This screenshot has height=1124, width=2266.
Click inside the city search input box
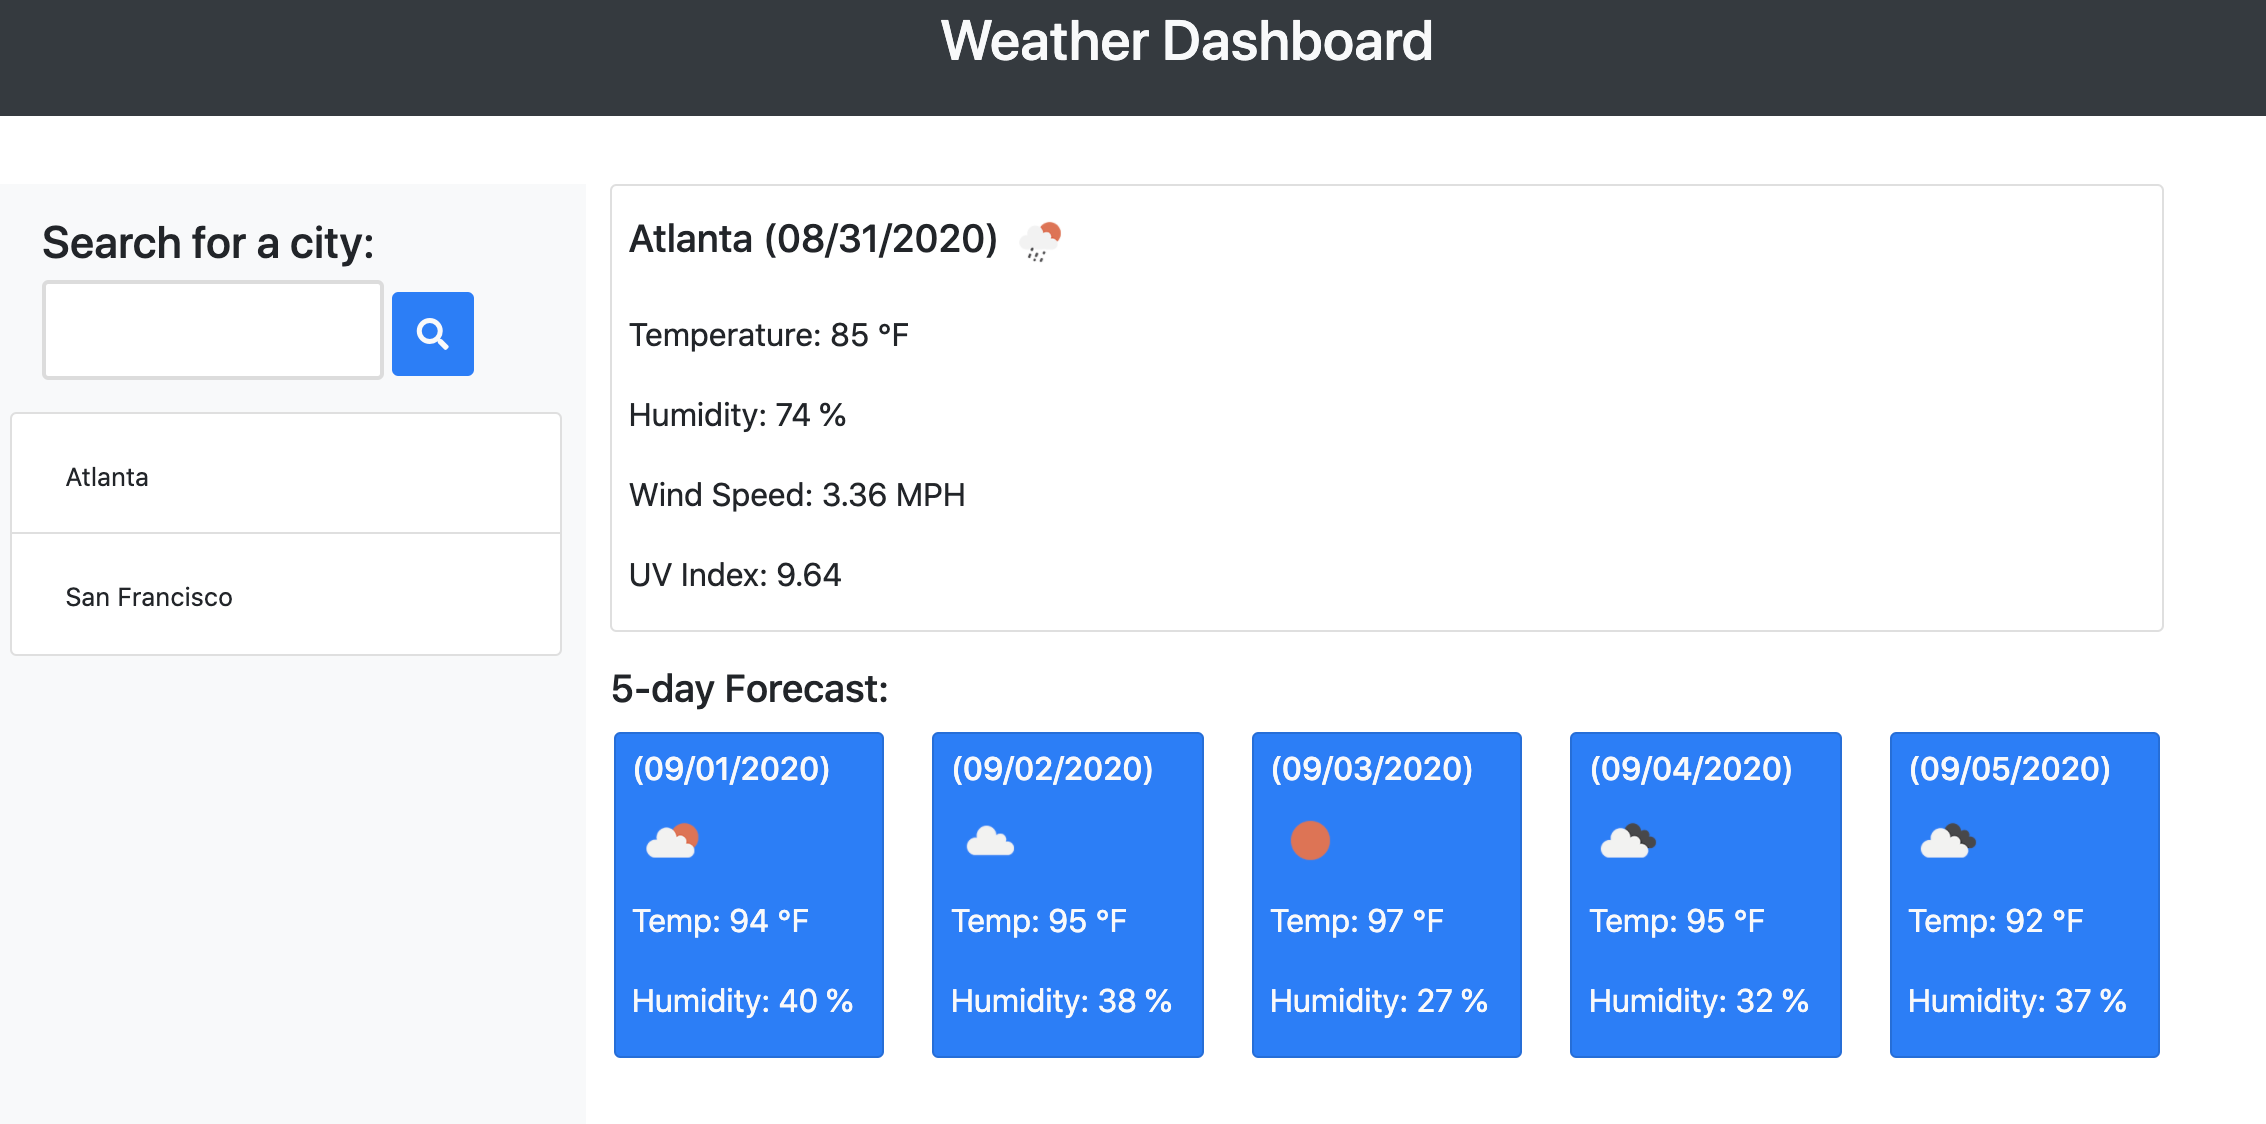click(x=212, y=330)
